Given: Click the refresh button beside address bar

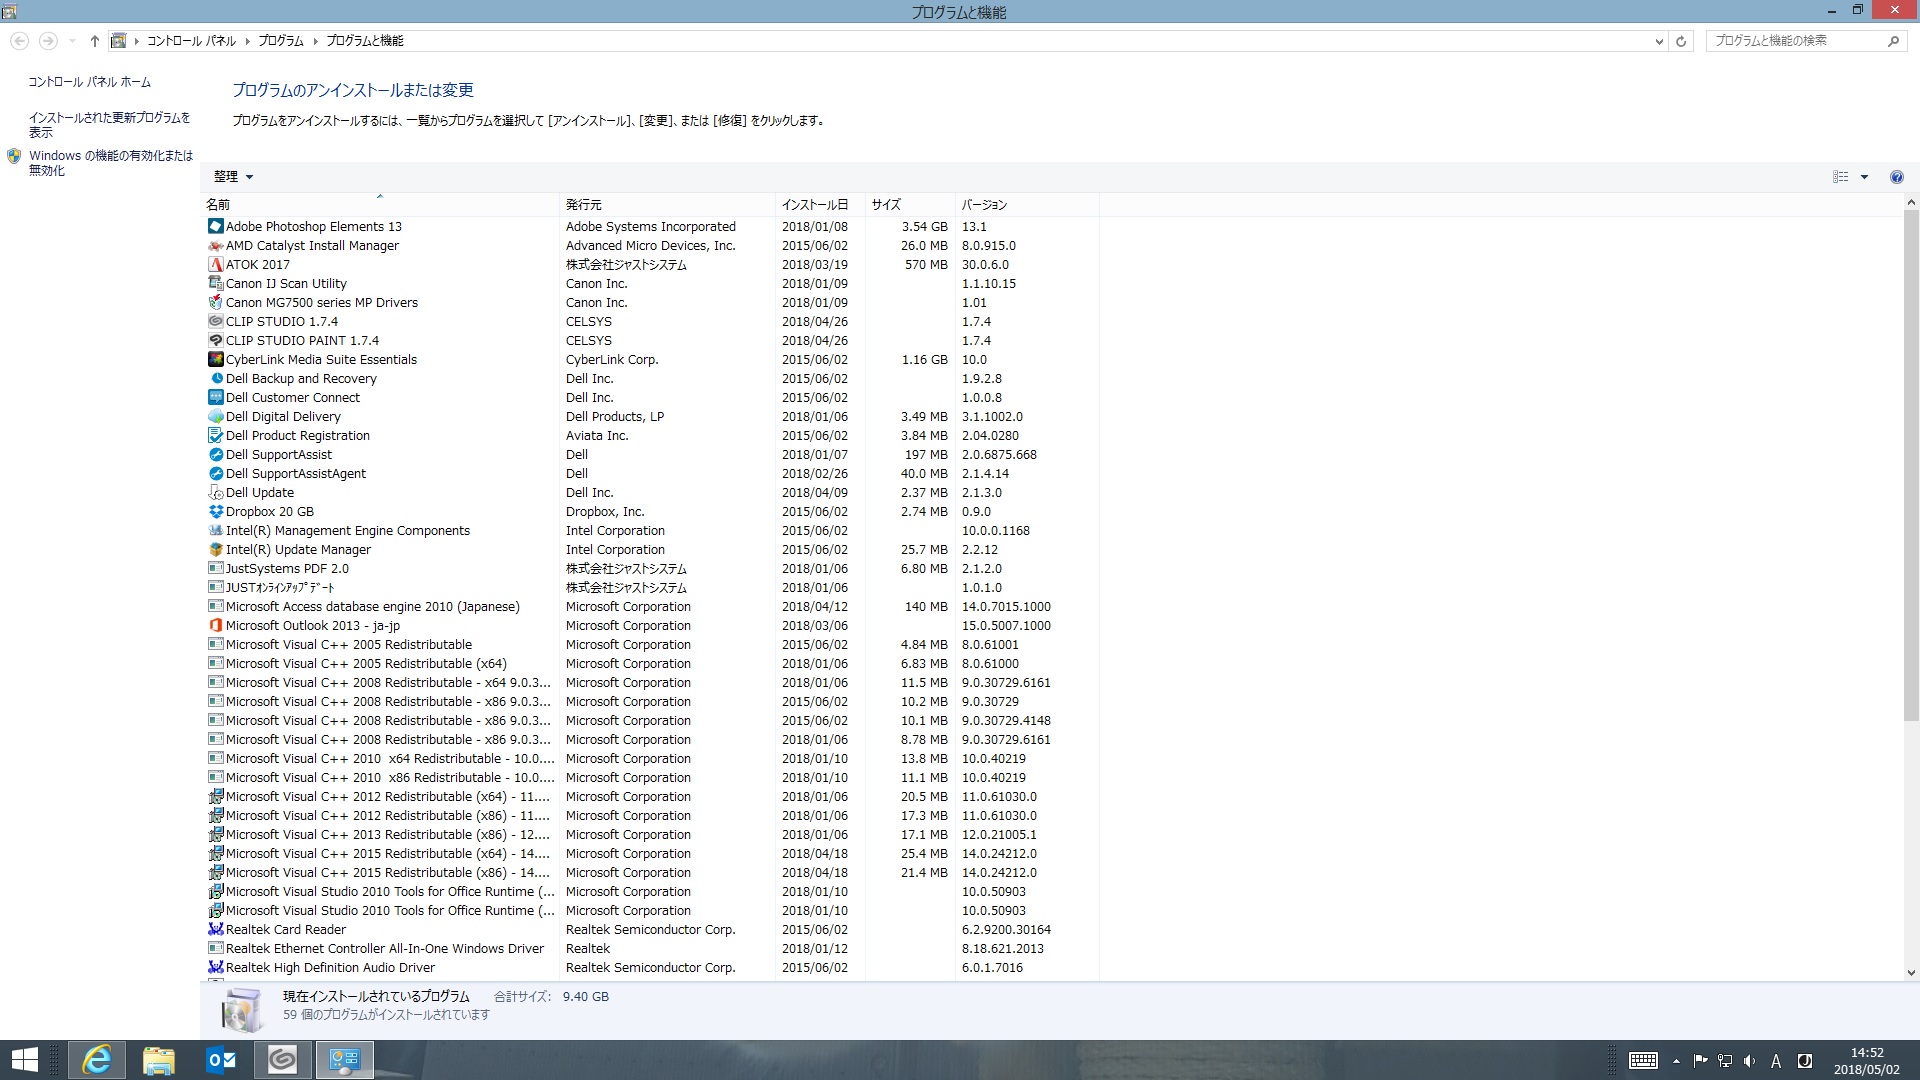Looking at the screenshot, I should (x=1681, y=41).
